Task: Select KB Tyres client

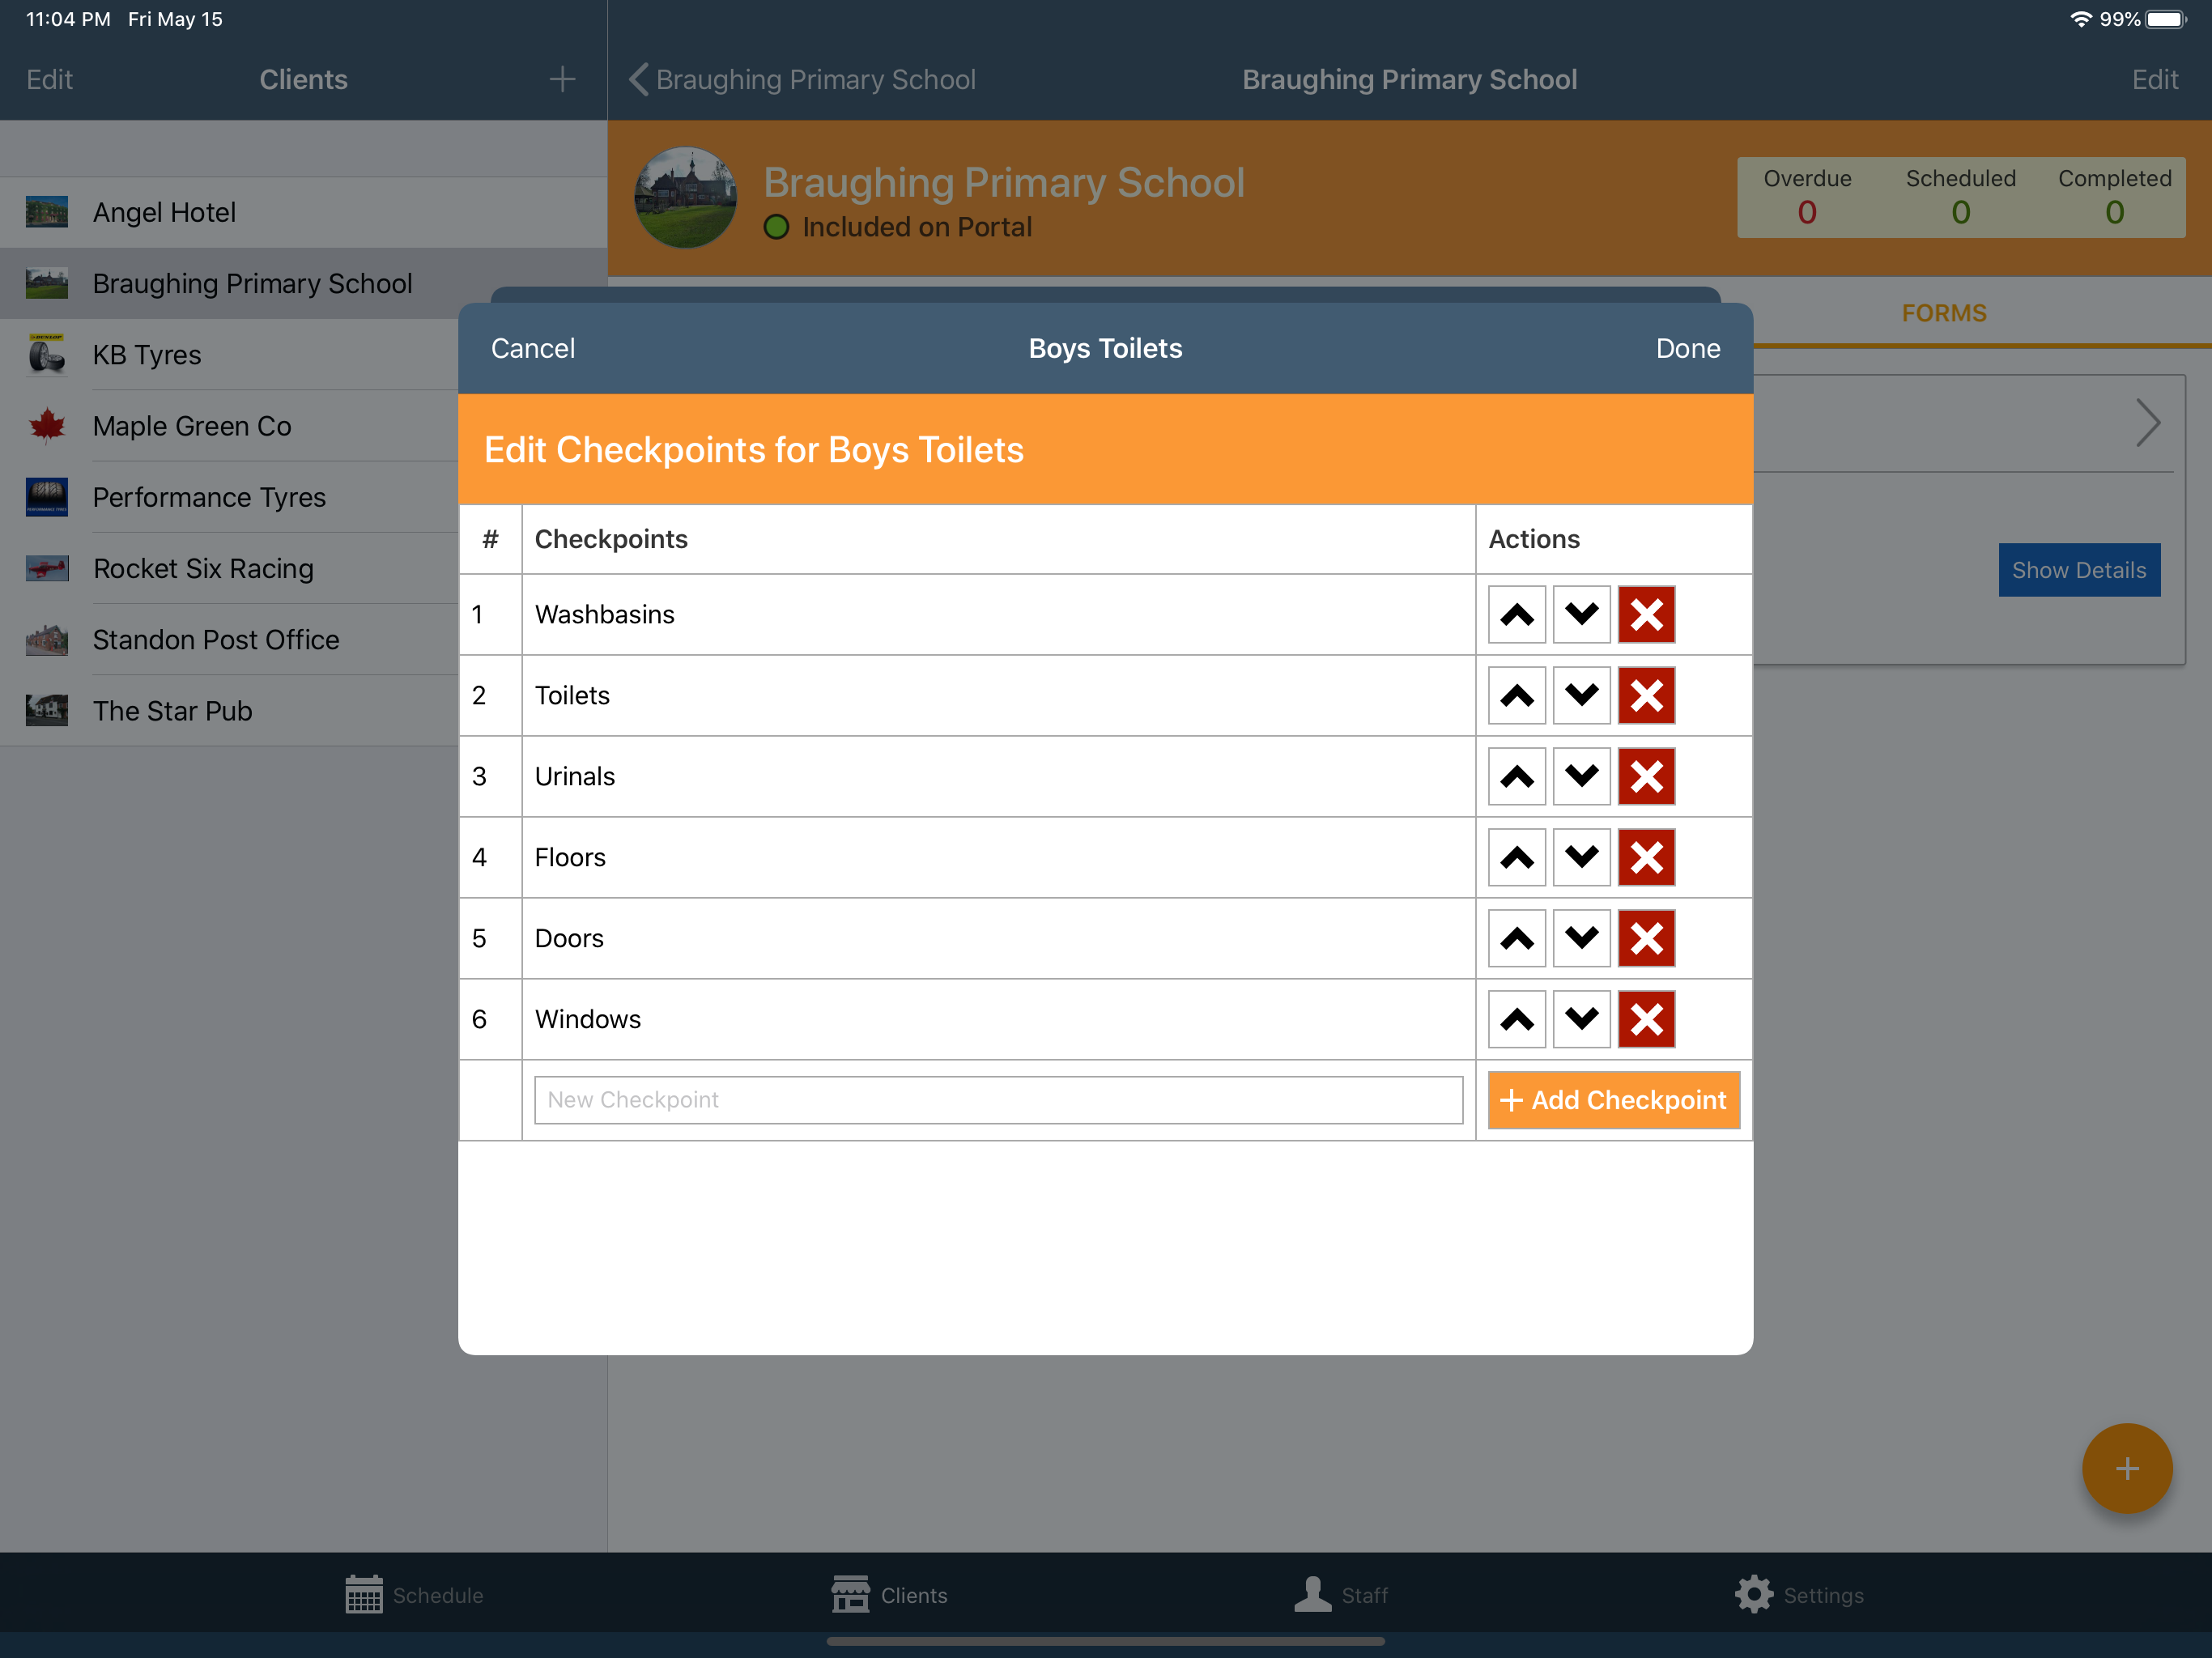Action: click(230, 354)
